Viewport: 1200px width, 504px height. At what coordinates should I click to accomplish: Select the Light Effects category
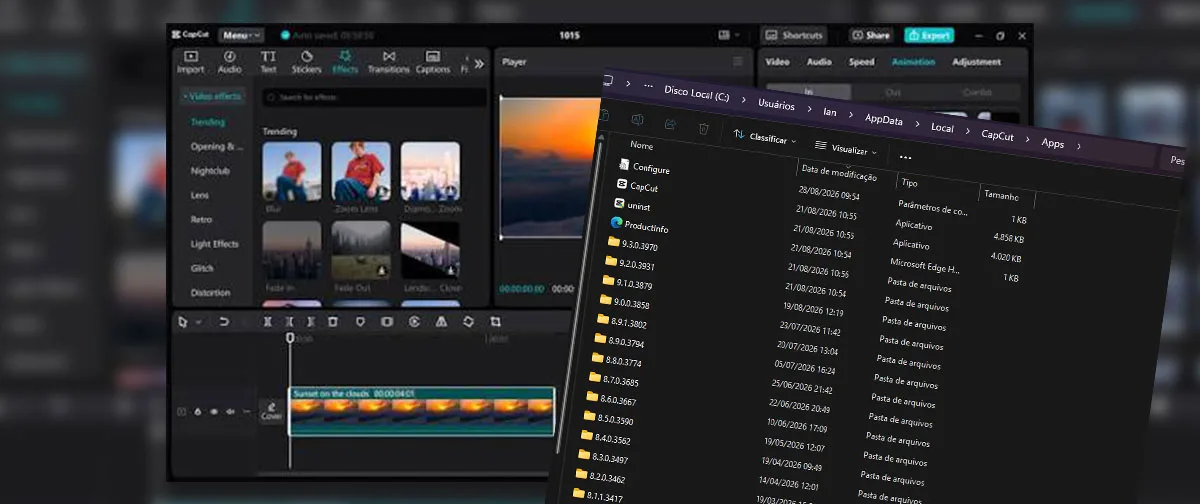215,244
